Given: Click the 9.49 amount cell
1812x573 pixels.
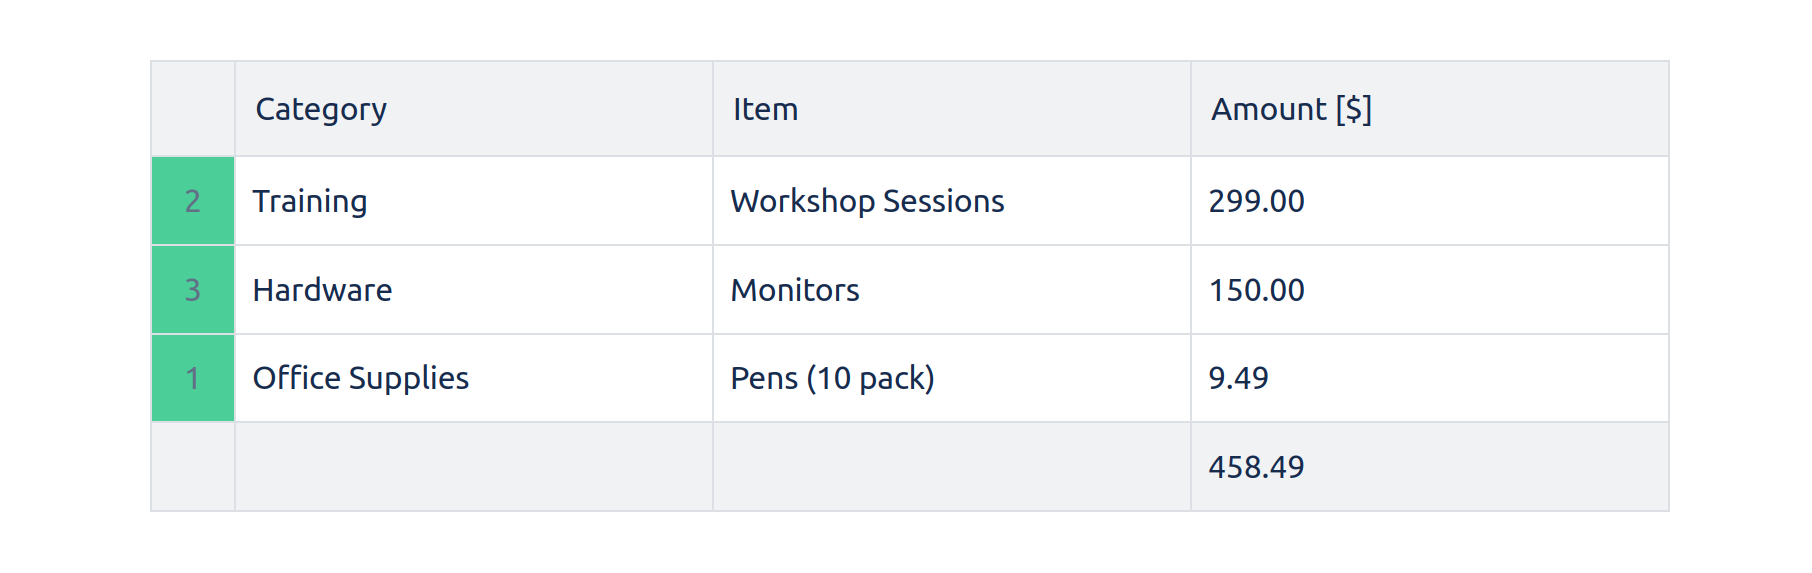Looking at the screenshot, I should 1238,378.
